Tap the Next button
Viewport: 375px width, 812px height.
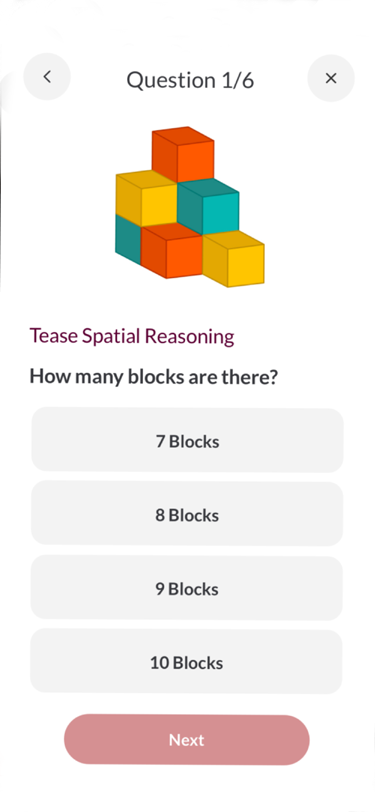[x=187, y=740]
